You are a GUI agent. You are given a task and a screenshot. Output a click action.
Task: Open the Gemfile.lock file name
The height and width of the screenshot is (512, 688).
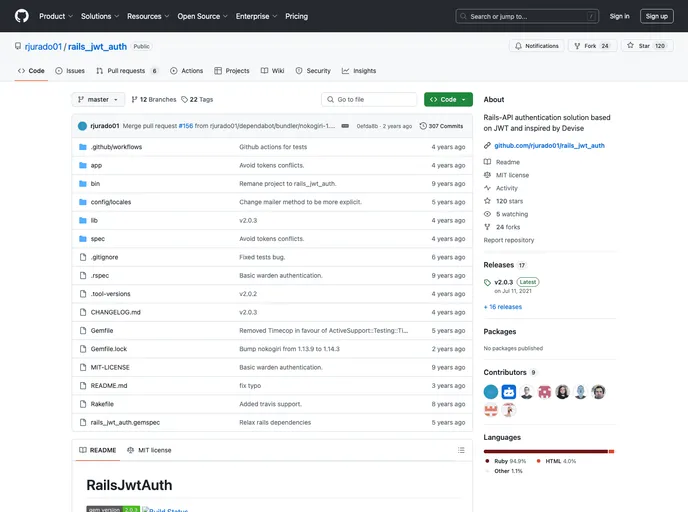(109, 349)
